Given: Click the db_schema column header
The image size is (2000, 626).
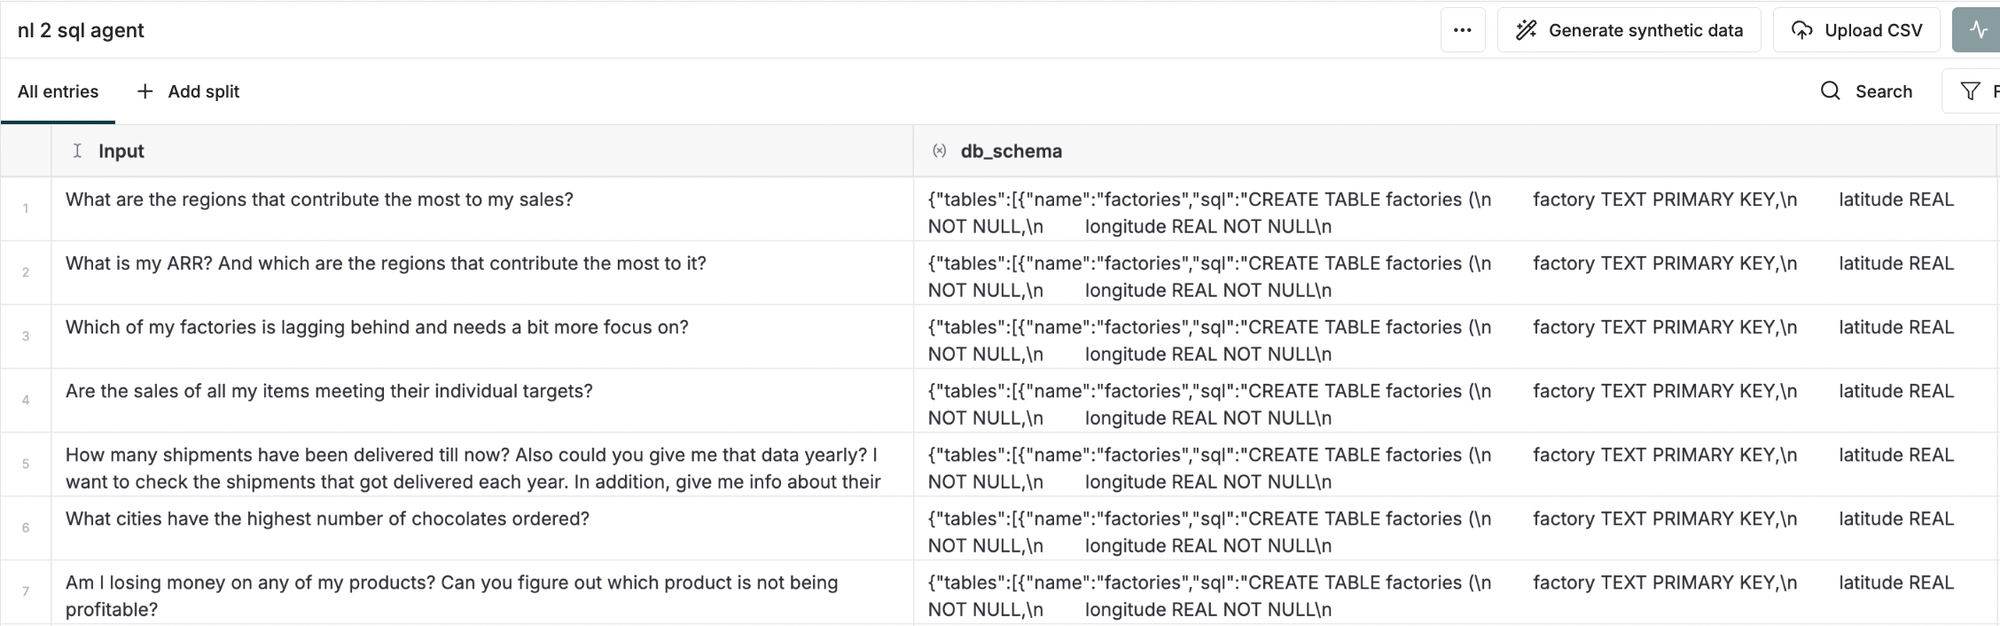Looking at the screenshot, I should coord(1011,151).
